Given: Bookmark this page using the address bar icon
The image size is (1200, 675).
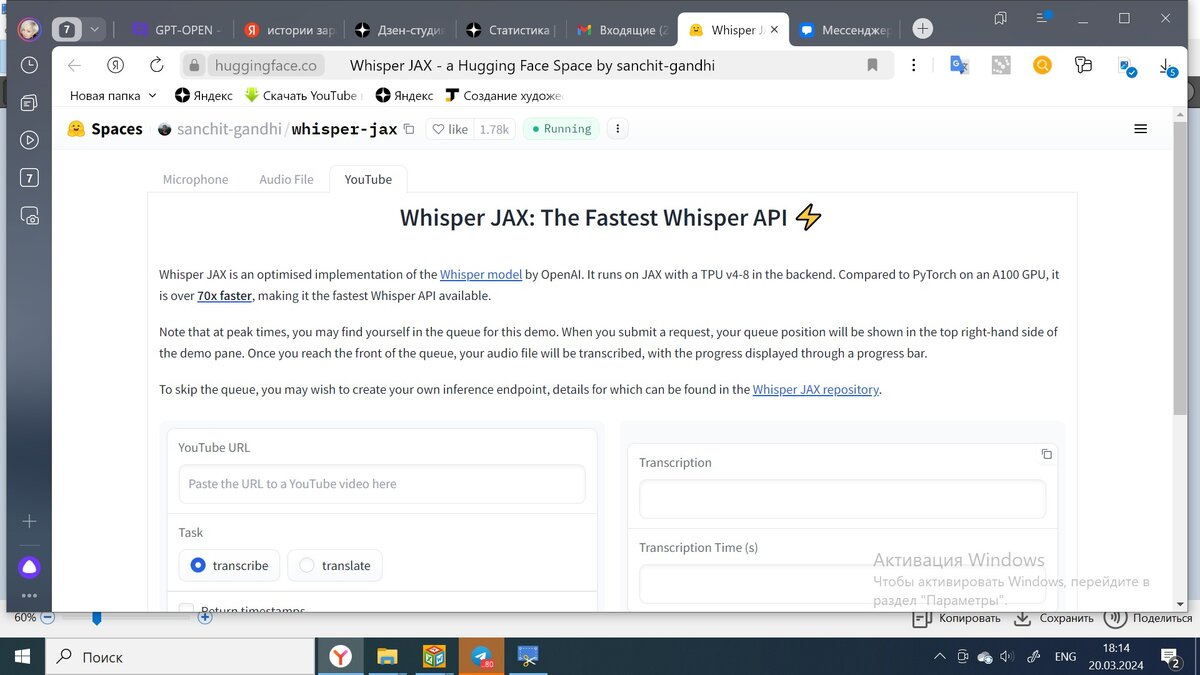Looking at the screenshot, I should pyautogui.click(x=872, y=65).
